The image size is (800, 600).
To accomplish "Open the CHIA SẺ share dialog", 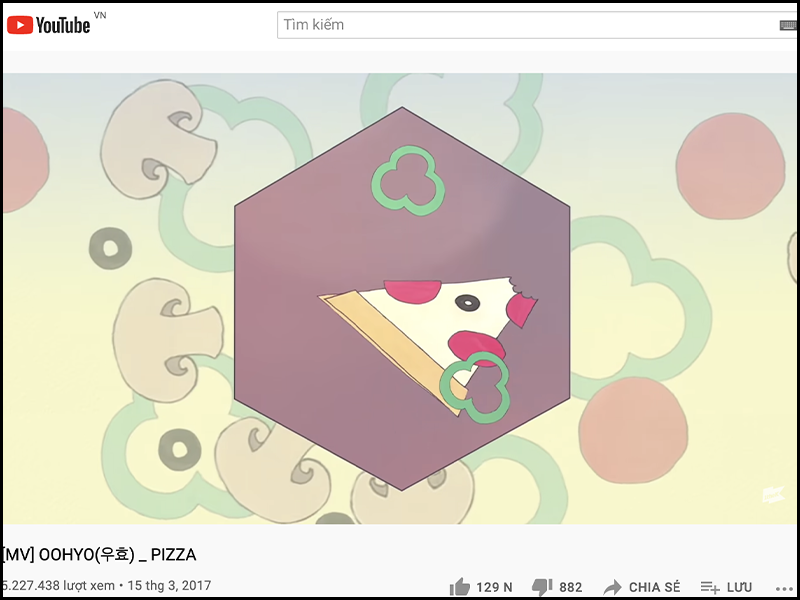I will coord(654,587).
